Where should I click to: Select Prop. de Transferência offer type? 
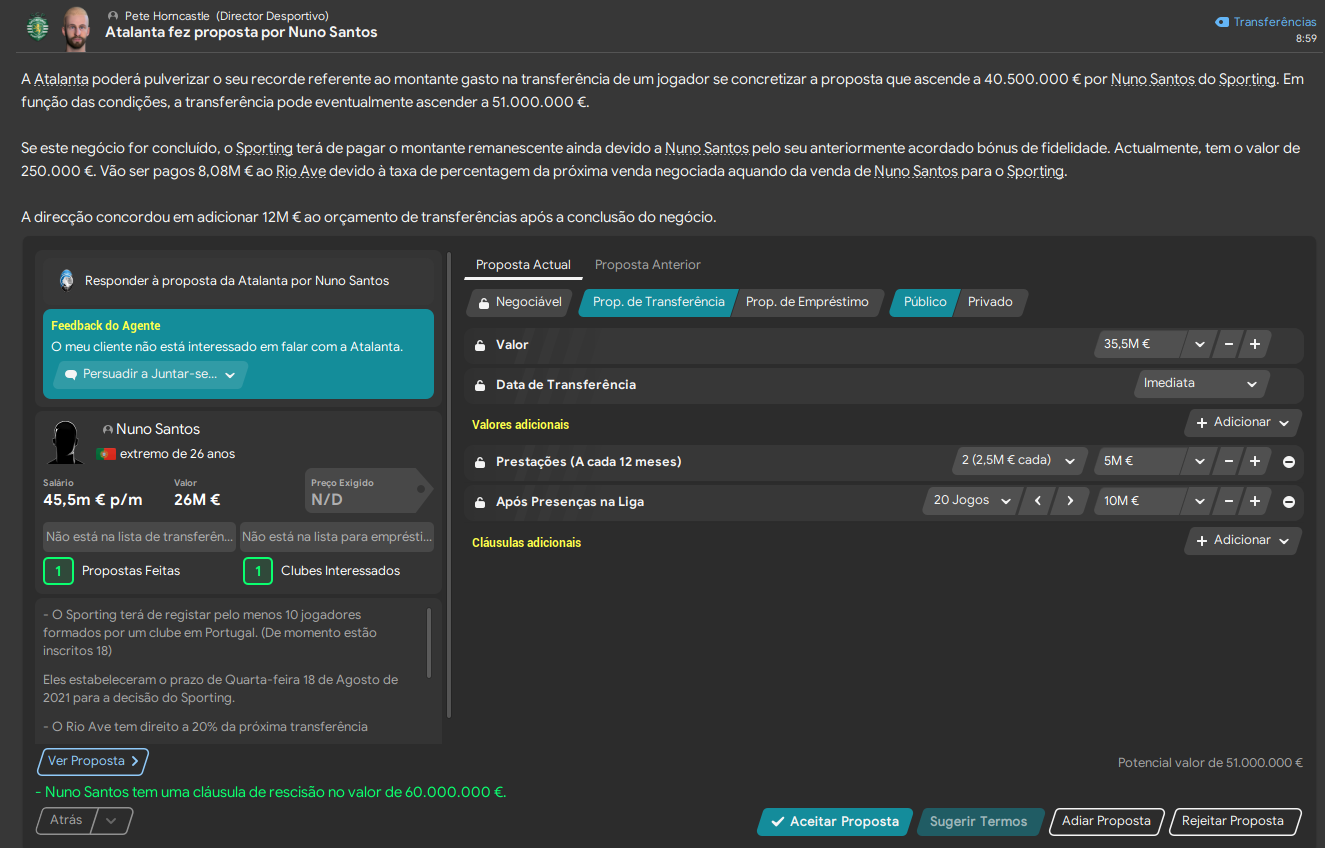pyautogui.click(x=658, y=302)
